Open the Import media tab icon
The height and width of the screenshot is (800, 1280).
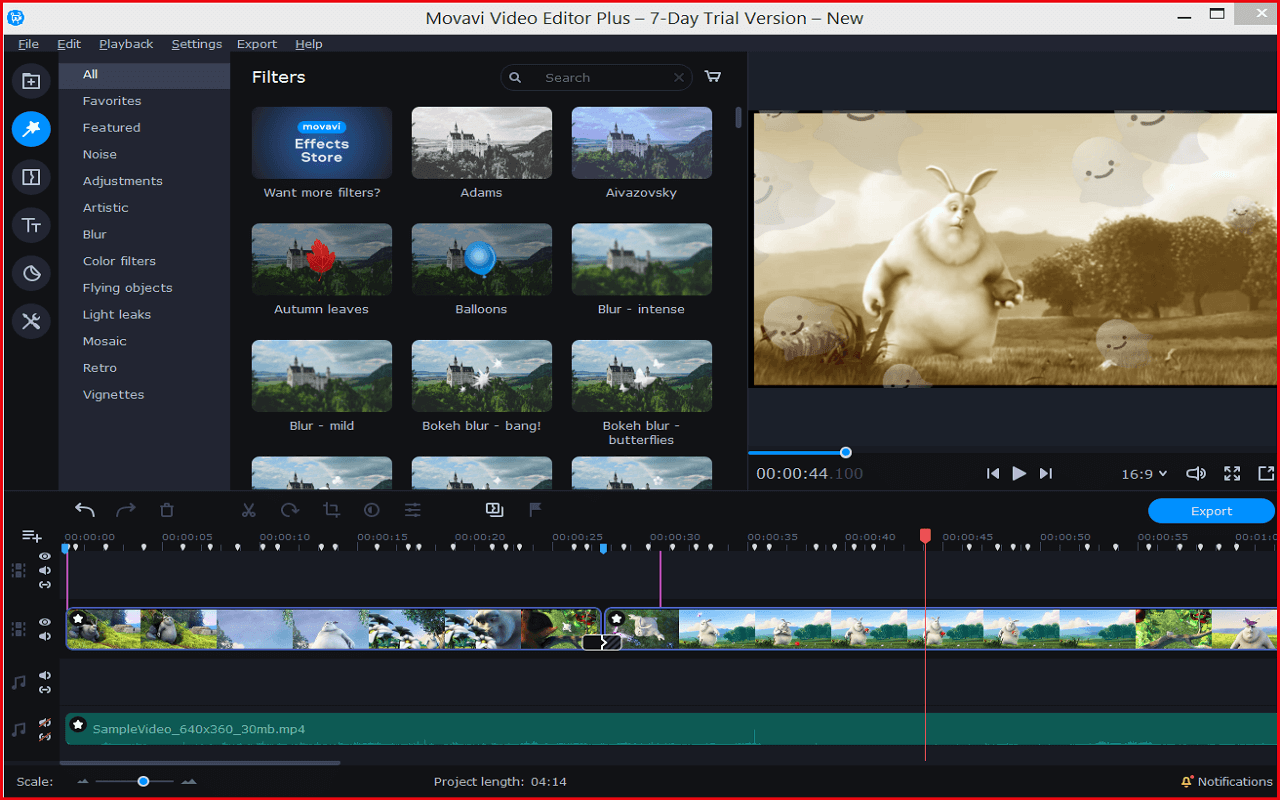pos(31,81)
